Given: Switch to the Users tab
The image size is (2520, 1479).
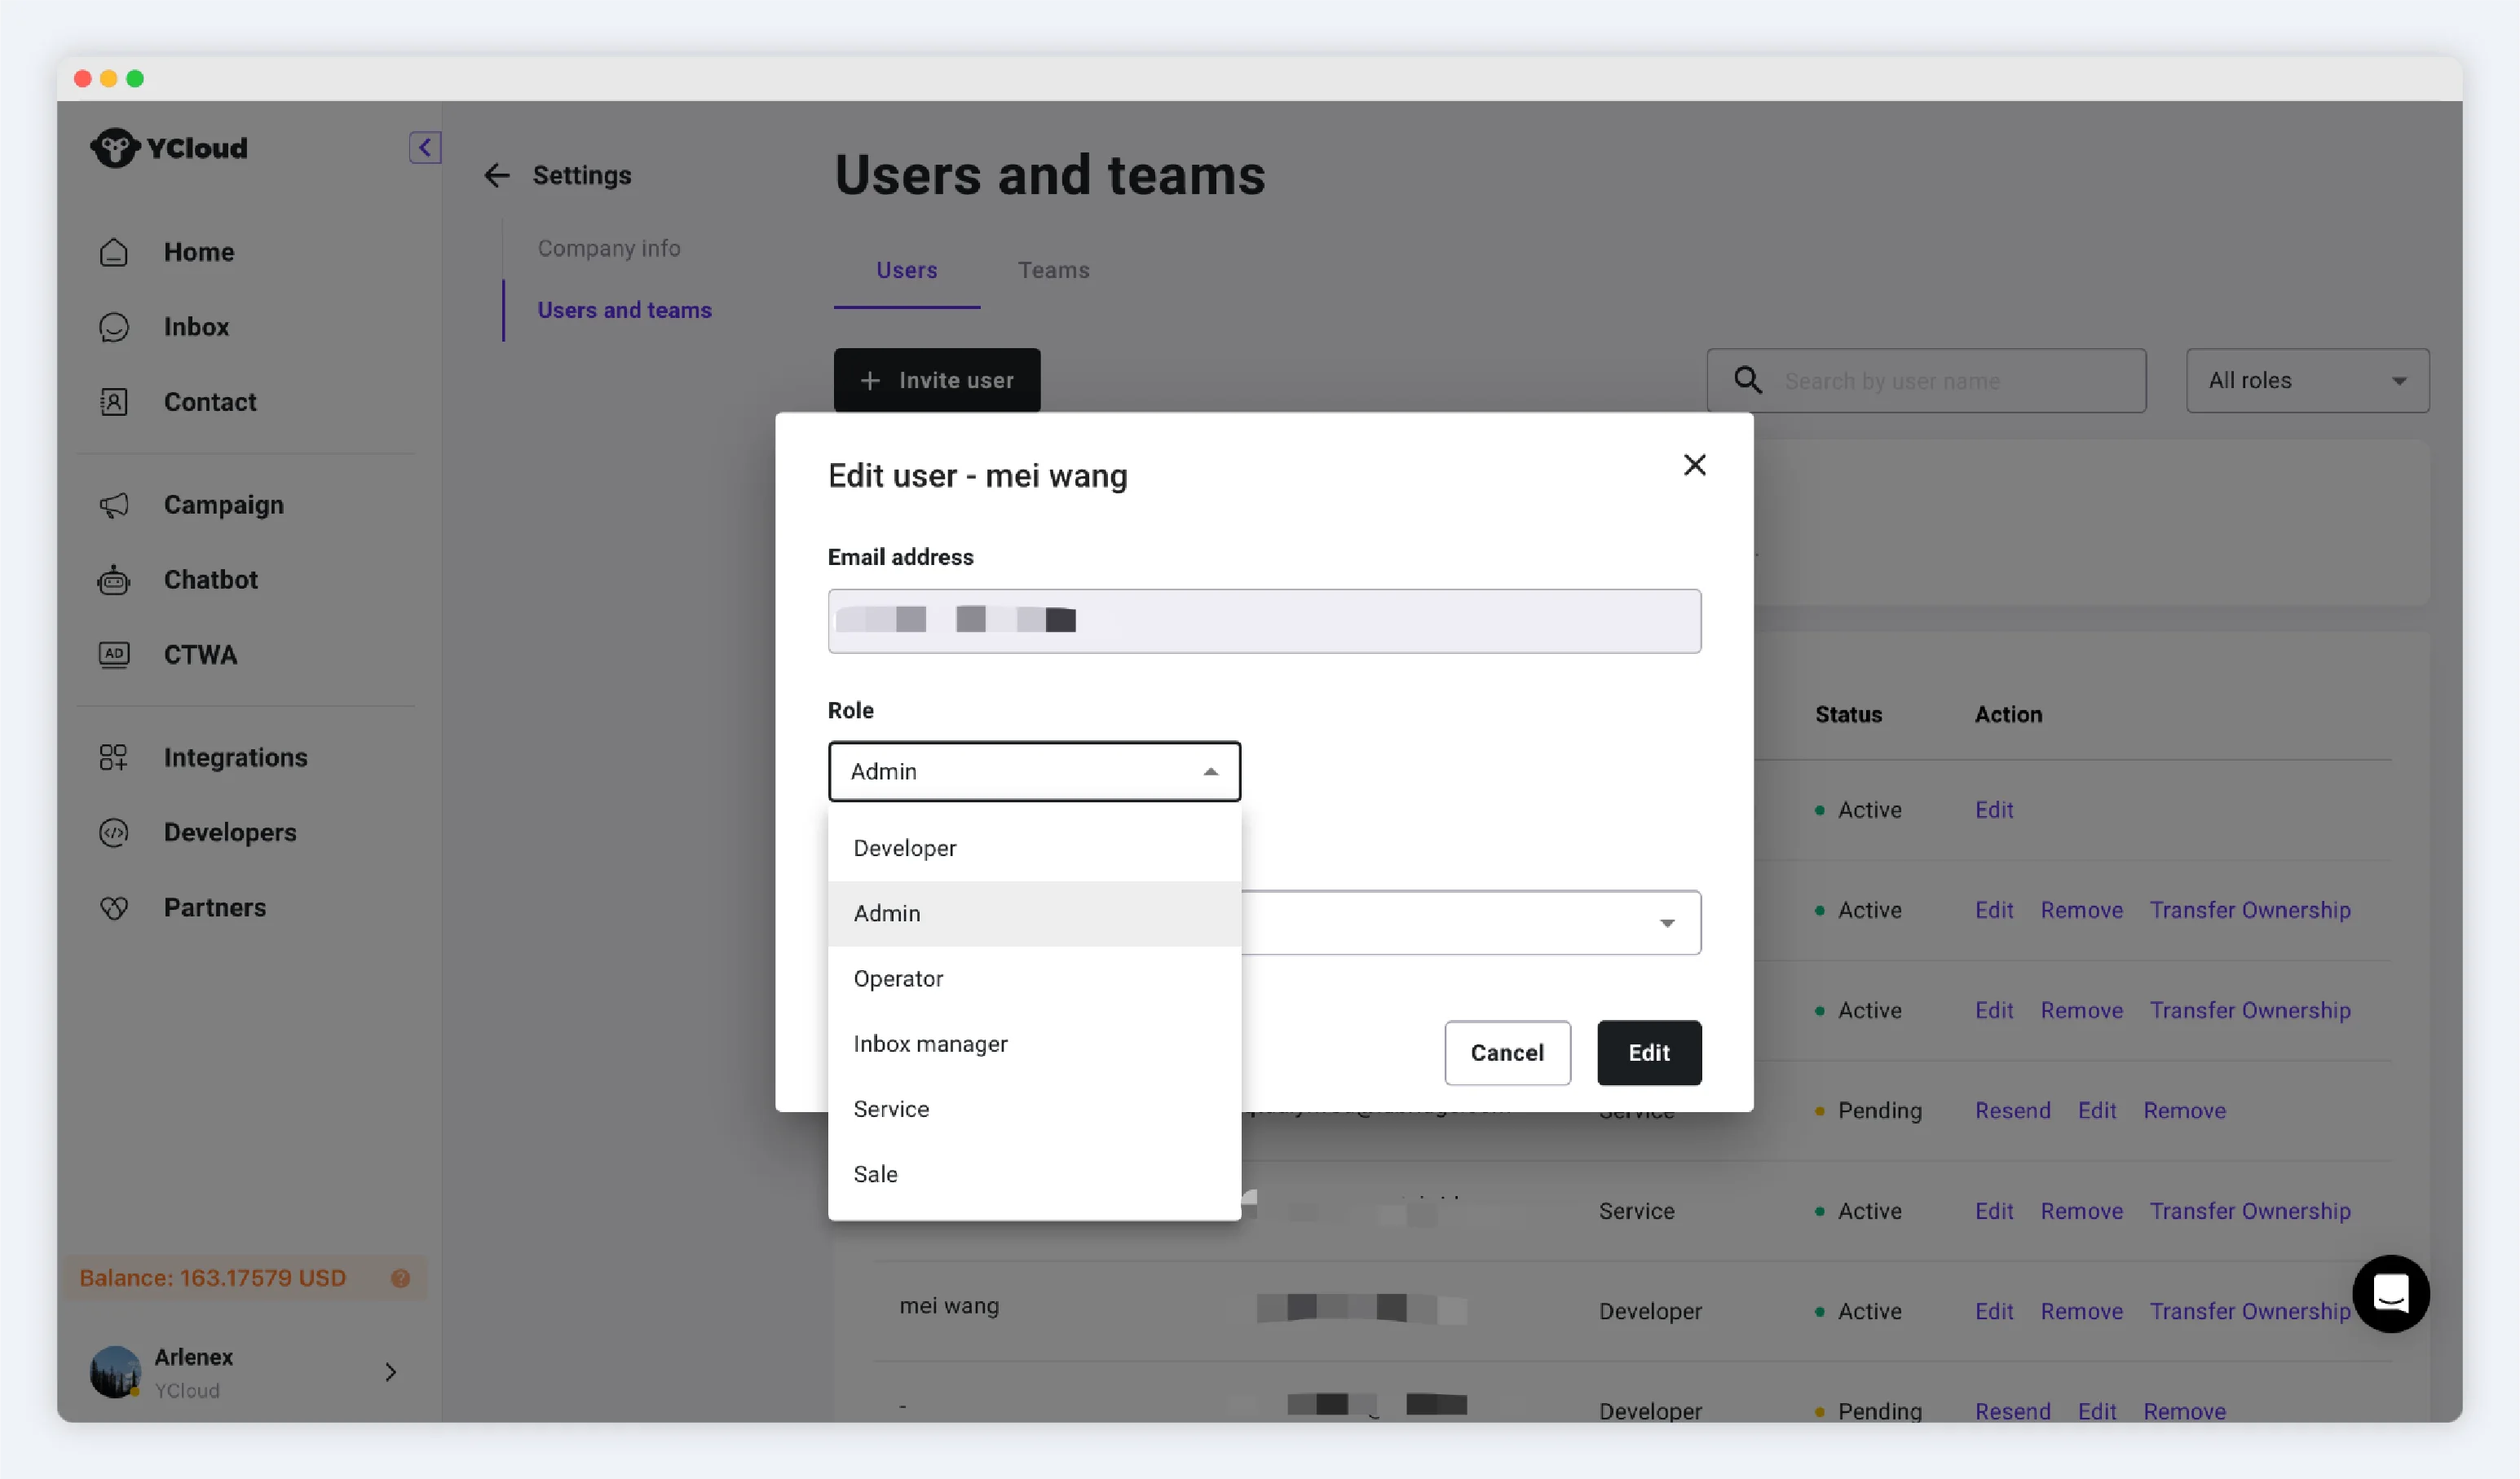Looking at the screenshot, I should 907,270.
